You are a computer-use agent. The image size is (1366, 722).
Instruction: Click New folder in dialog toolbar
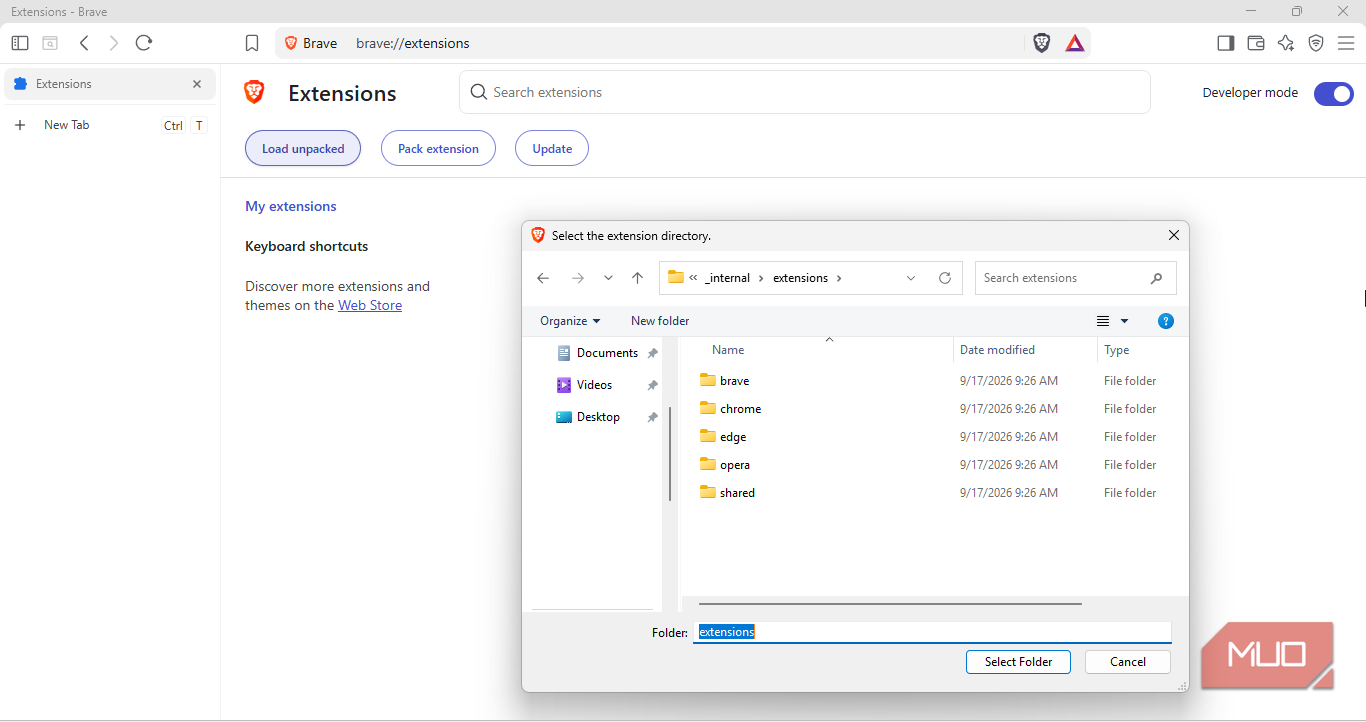(660, 321)
